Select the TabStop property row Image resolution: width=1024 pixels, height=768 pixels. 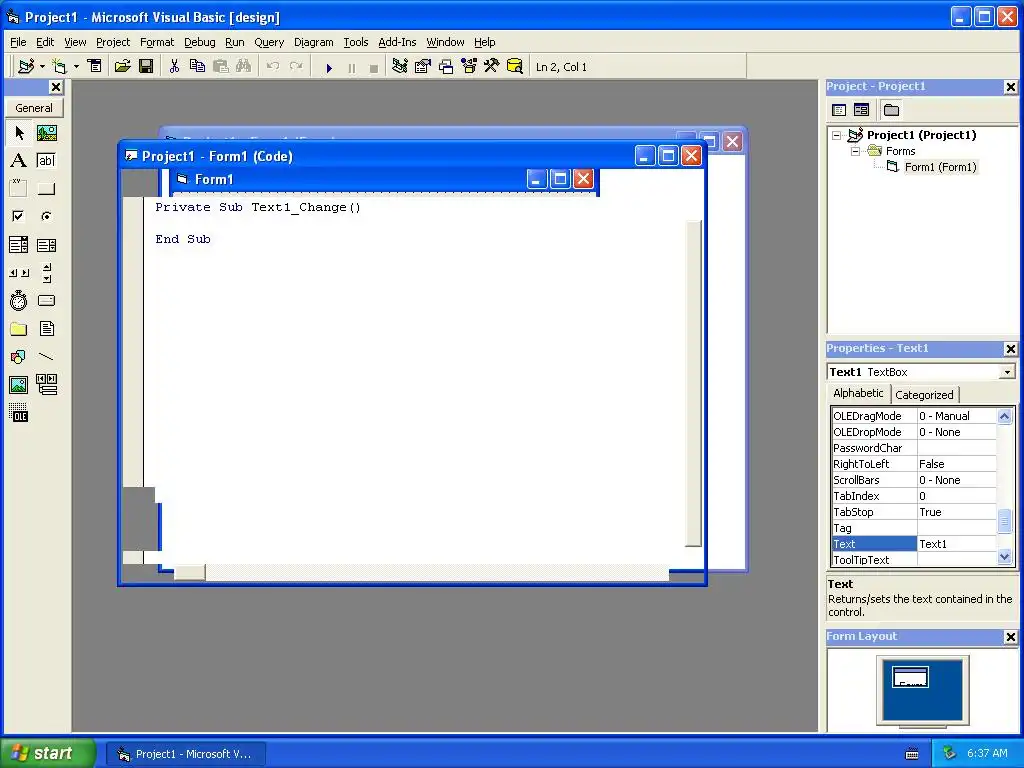point(914,512)
